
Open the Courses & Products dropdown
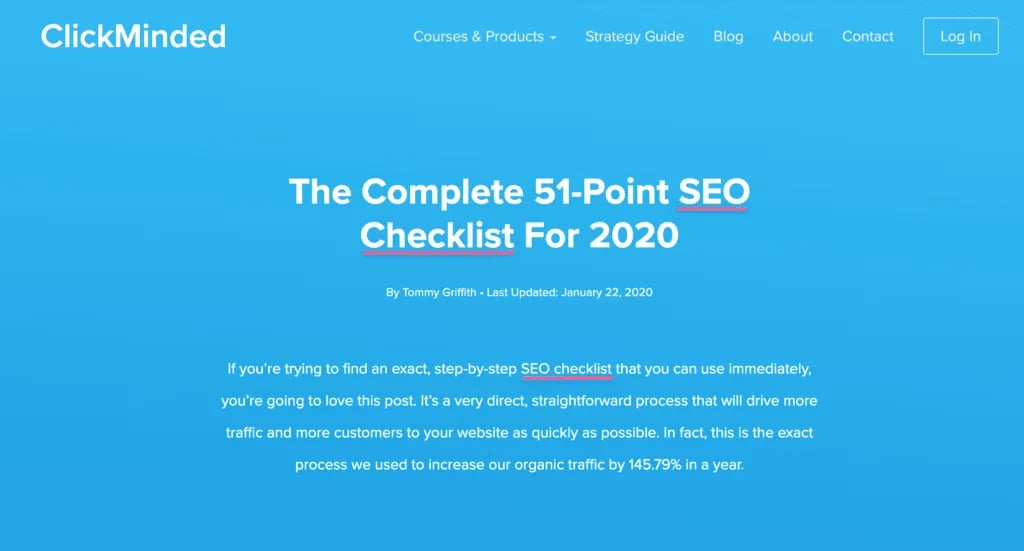[478, 37]
